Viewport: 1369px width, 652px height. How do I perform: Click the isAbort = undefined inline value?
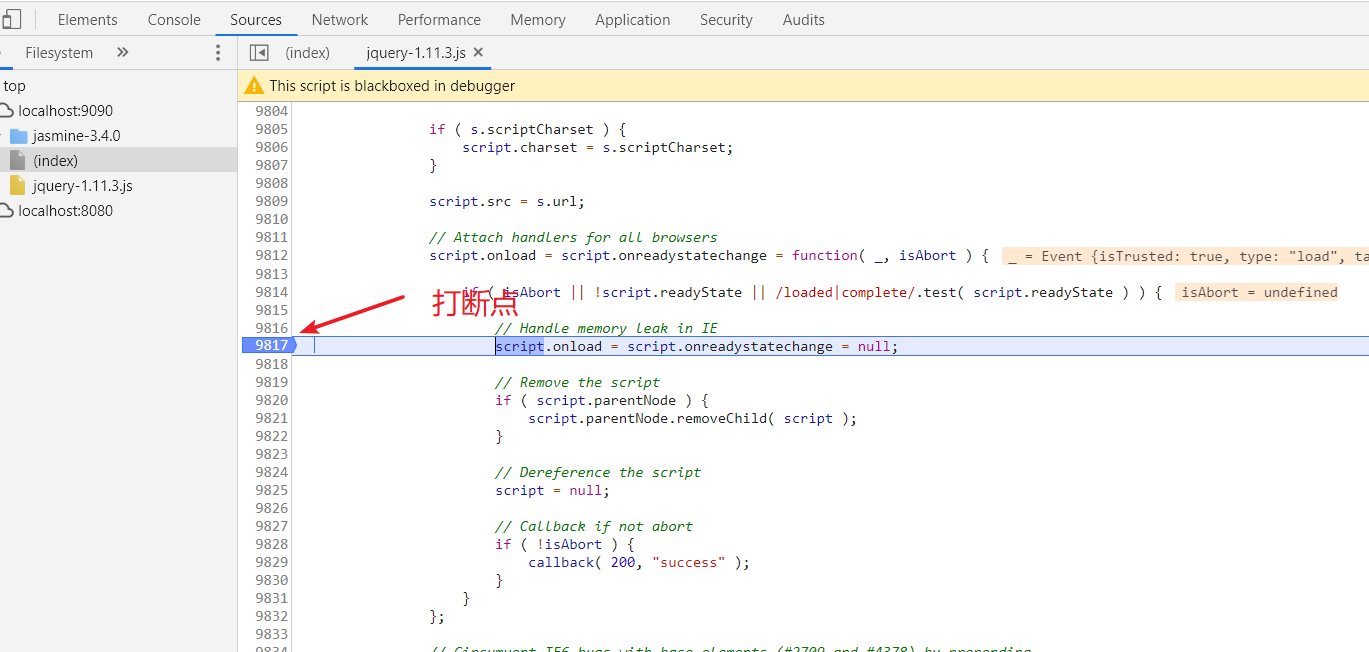pos(1256,291)
